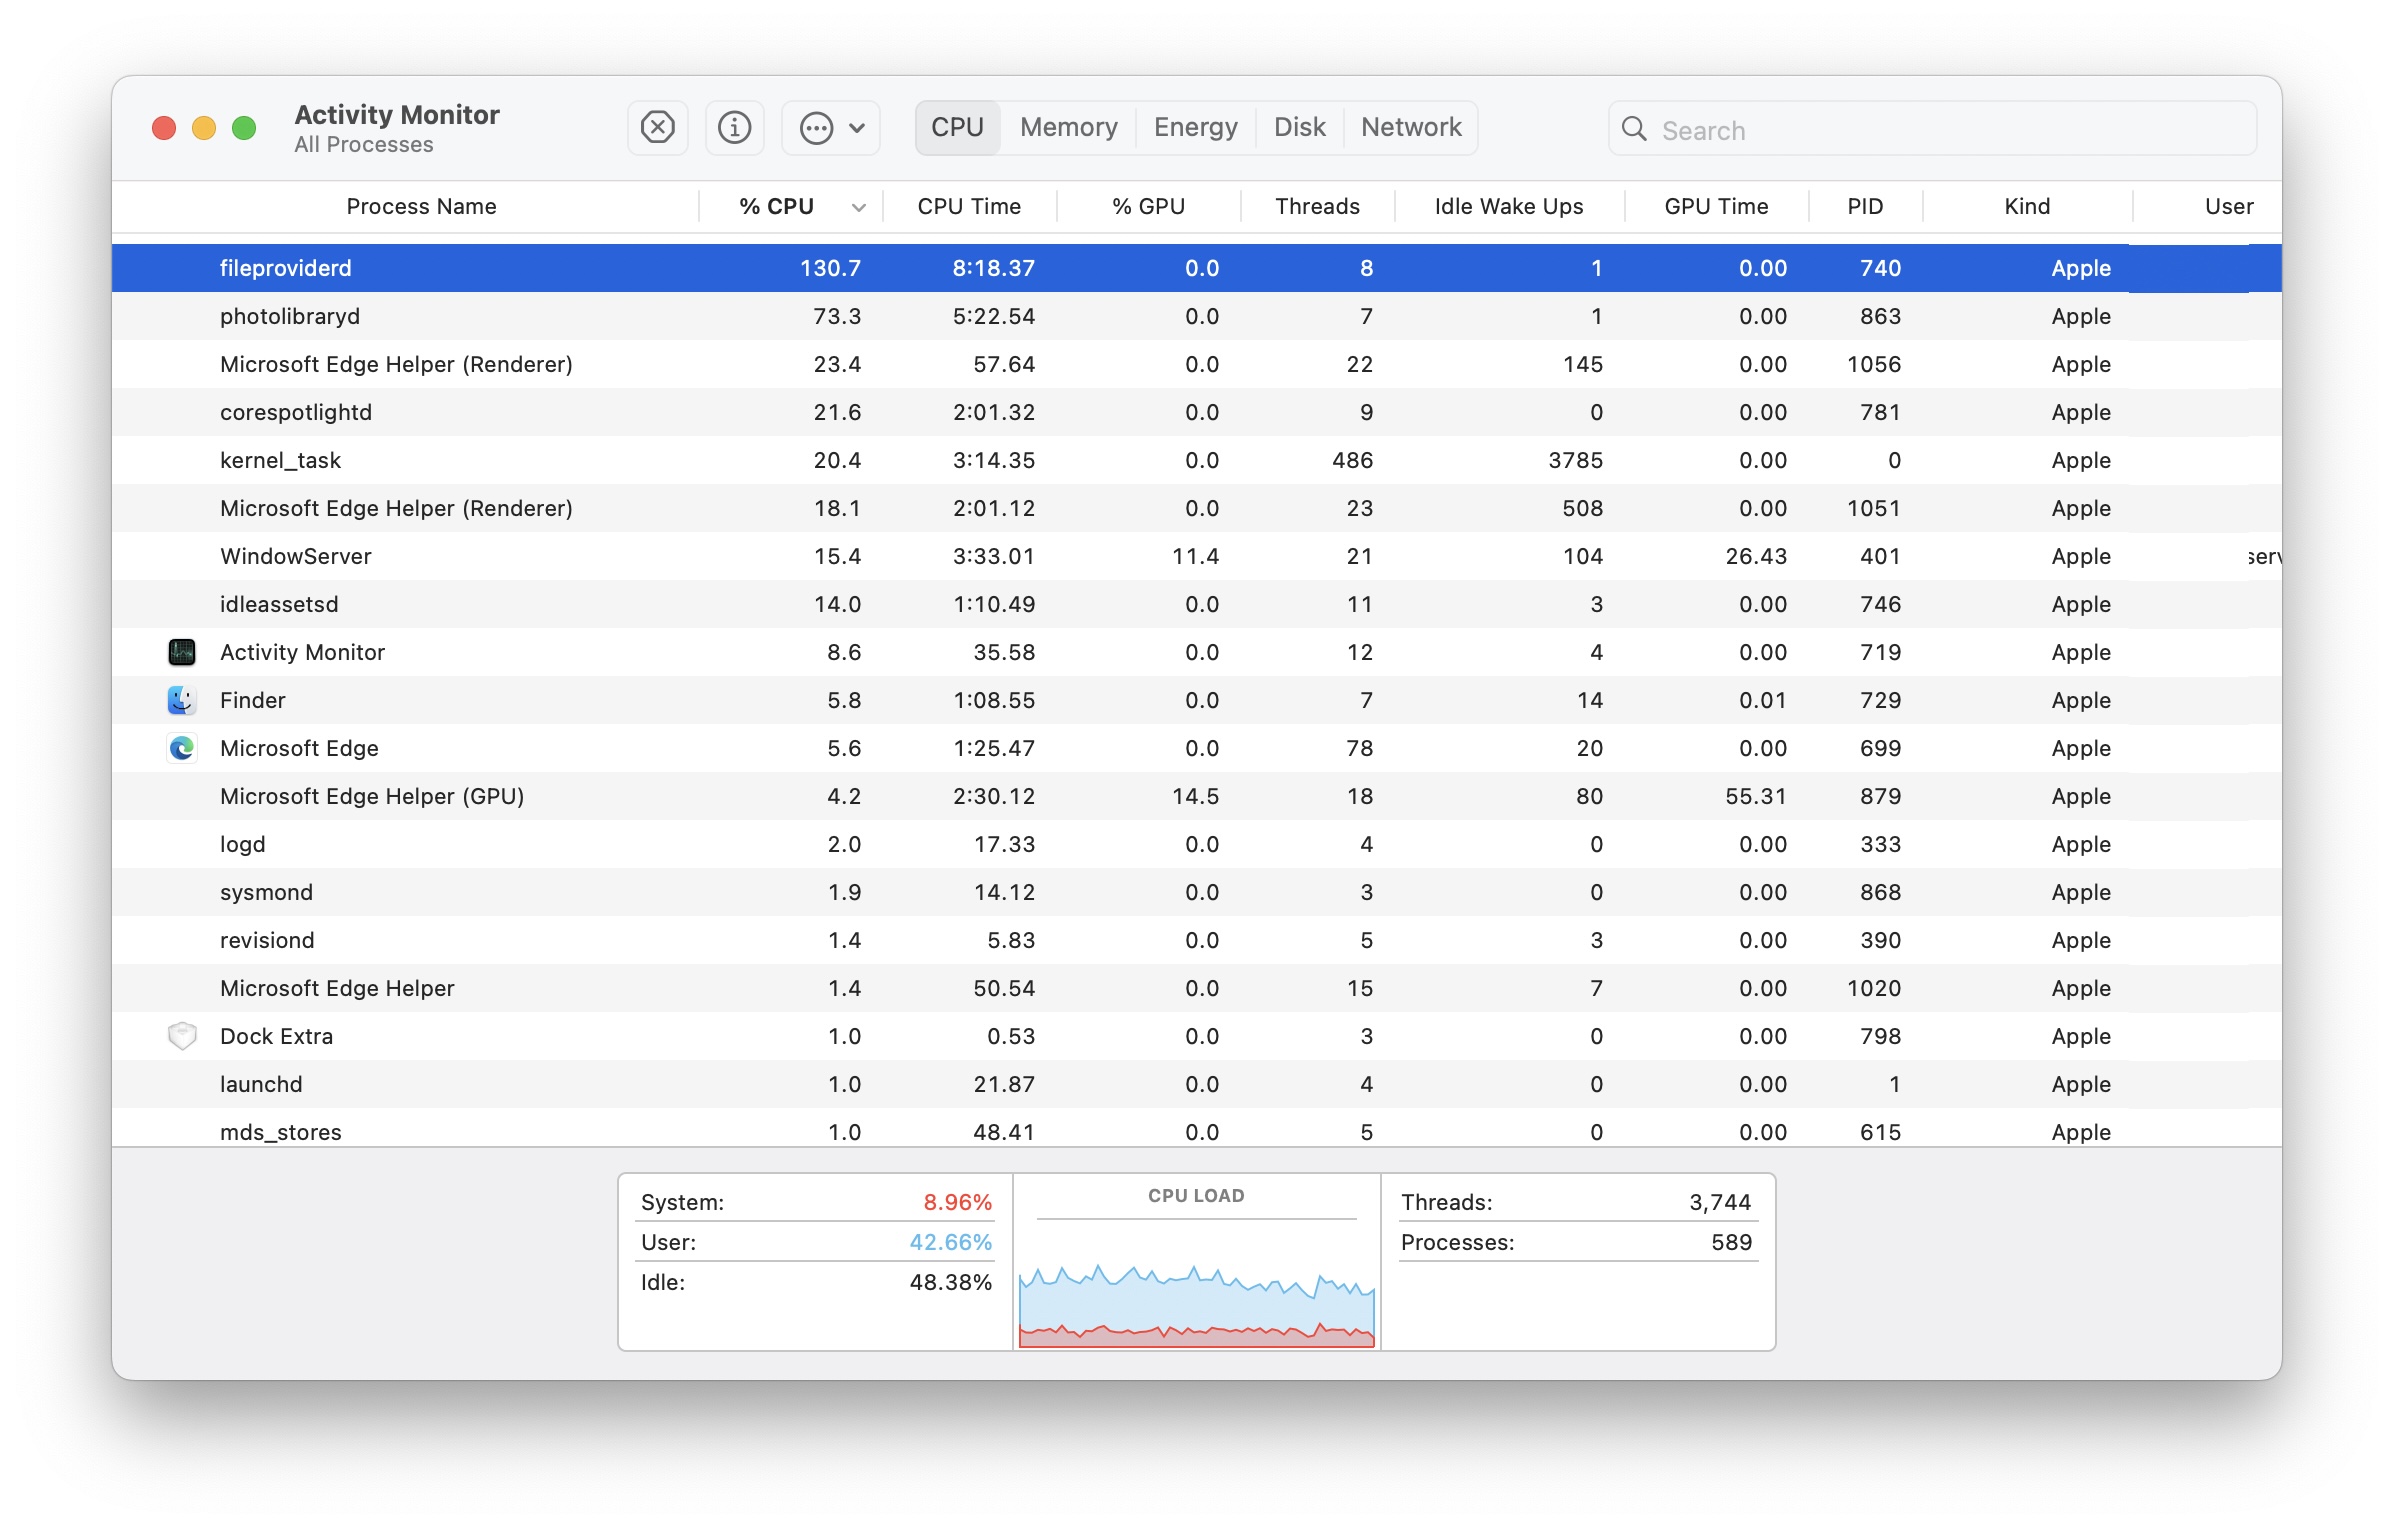Quit the selected process using the X icon
The image size is (2394, 1528).
point(657,127)
